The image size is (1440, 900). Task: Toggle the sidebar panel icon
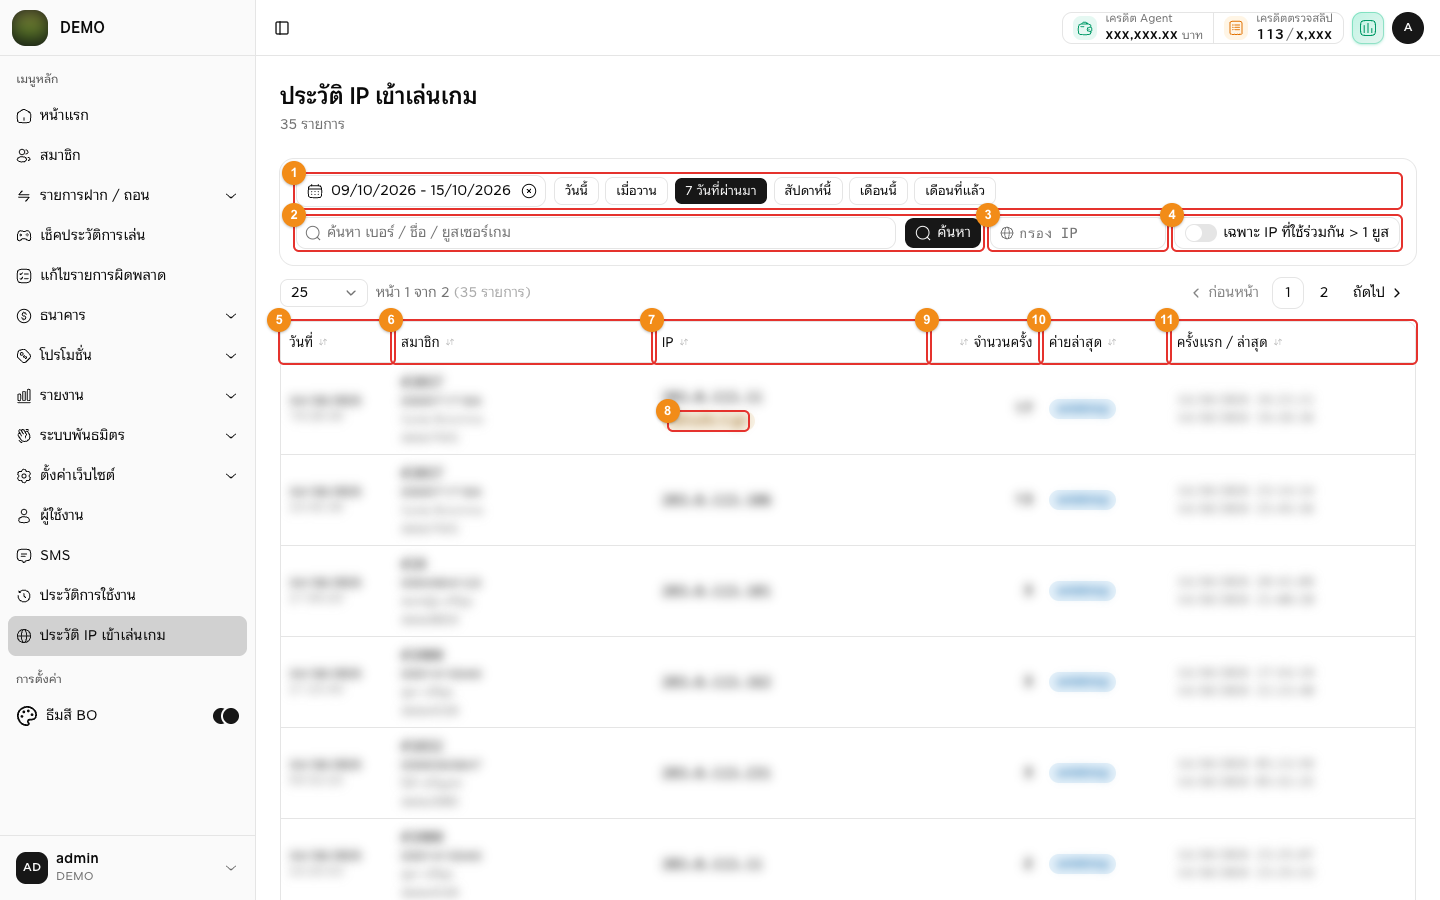[x=282, y=28]
